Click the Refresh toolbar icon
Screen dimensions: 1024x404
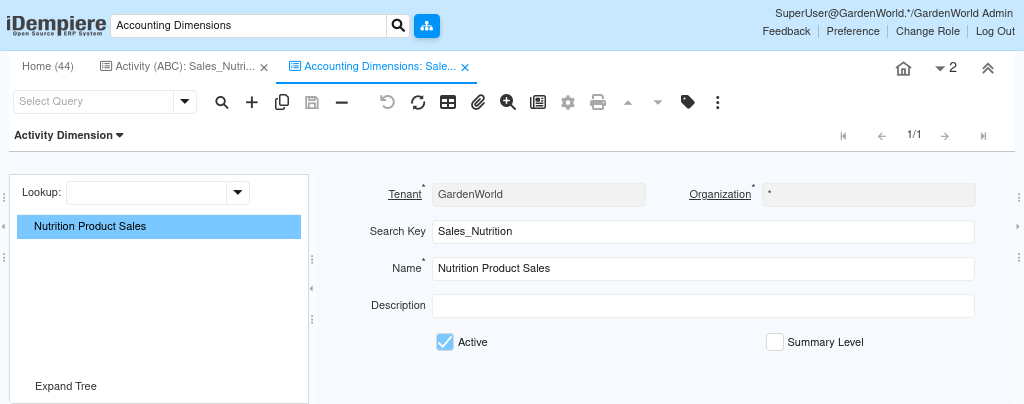tap(418, 102)
